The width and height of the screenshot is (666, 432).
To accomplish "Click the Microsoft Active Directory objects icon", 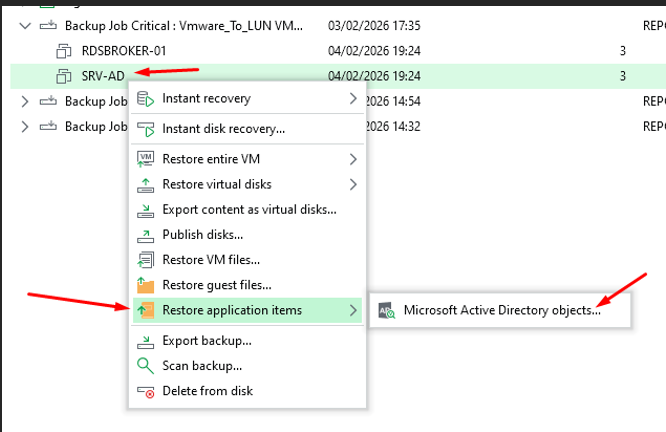I will pyautogui.click(x=387, y=311).
